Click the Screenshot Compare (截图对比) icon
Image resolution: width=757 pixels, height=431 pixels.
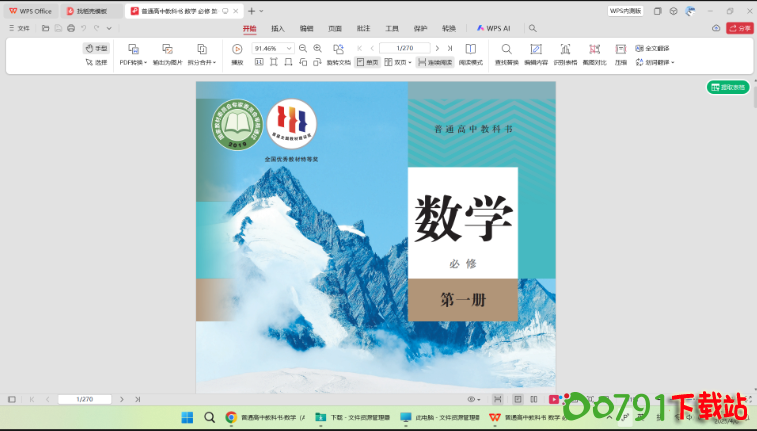[595, 49]
